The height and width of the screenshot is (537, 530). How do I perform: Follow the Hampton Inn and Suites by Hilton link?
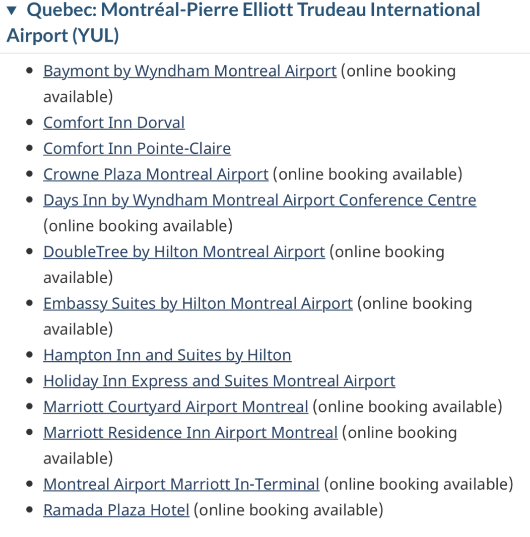pyautogui.click(x=167, y=355)
